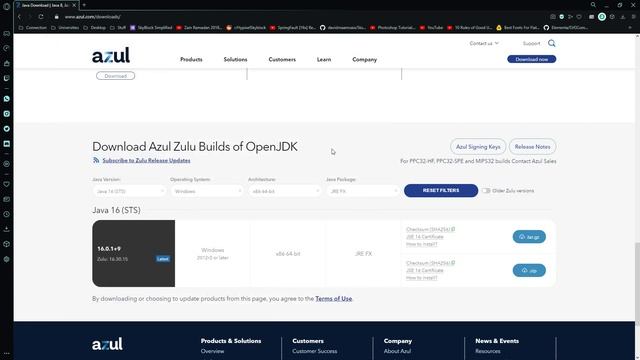Viewport: 640px width, 360px height.
Task: Open Twitter in the sidebar
Action: [7, 129]
